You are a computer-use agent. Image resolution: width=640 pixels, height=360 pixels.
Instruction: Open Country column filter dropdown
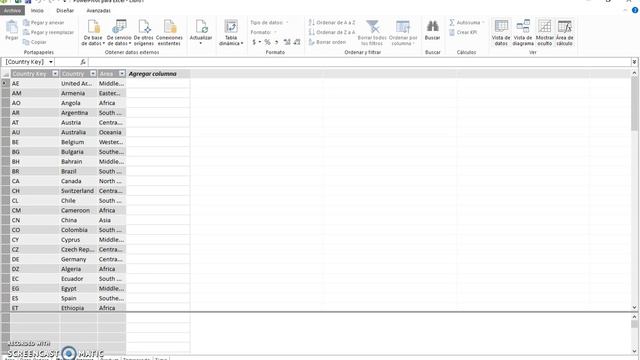[93, 73]
